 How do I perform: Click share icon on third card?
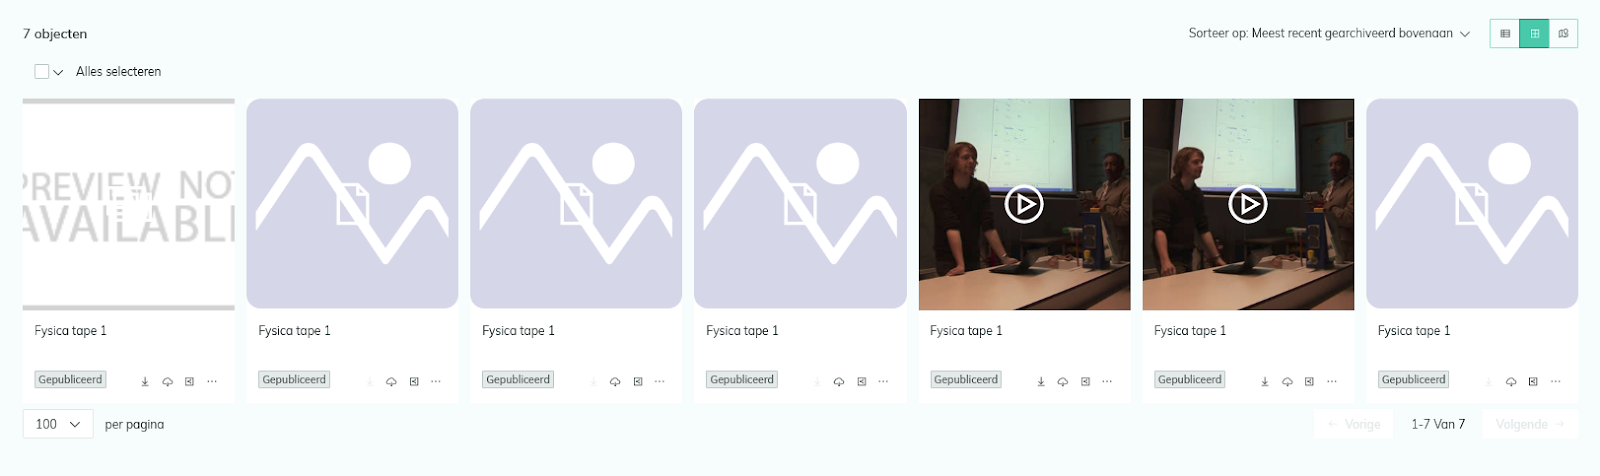(638, 381)
